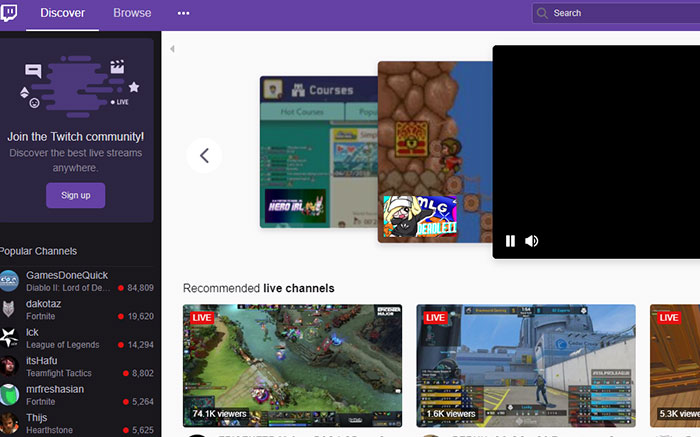Click GamesDoneQuick avatar icon
The width and height of the screenshot is (700, 437).
[x=8, y=281]
